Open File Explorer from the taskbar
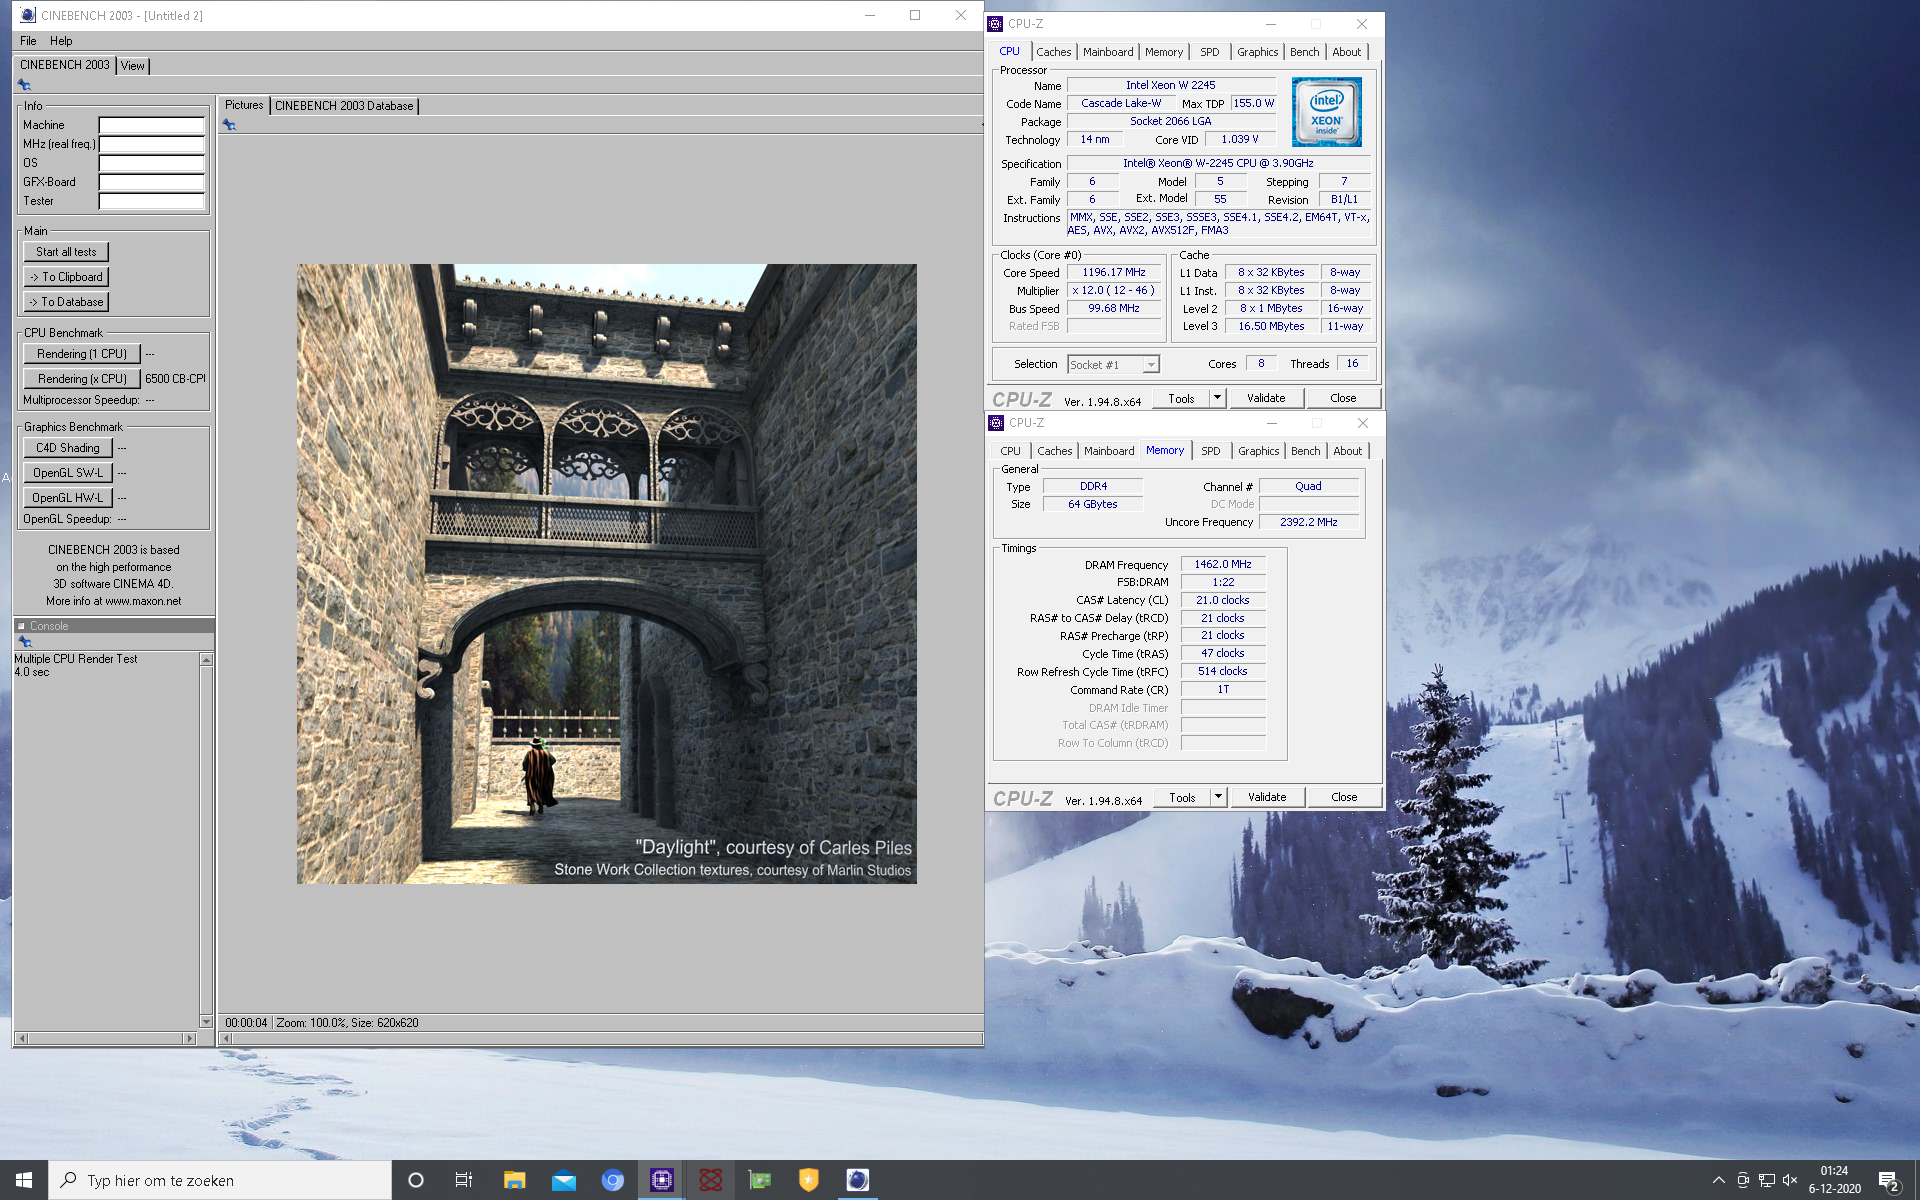This screenshot has height=1200, width=1920. click(514, 1180)
